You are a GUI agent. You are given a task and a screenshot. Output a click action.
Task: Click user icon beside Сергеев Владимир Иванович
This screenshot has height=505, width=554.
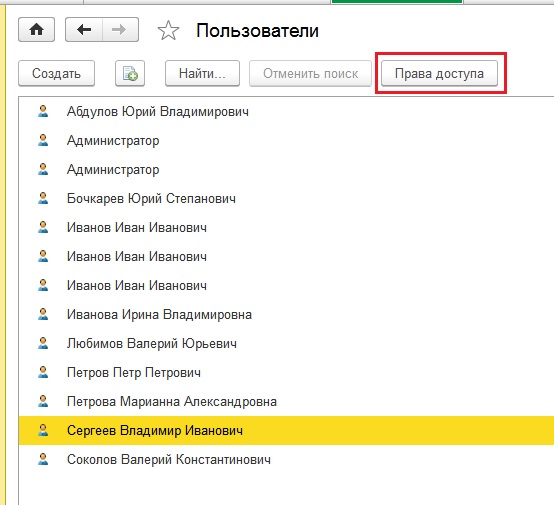pyautogui.click(x=43, y=430)
